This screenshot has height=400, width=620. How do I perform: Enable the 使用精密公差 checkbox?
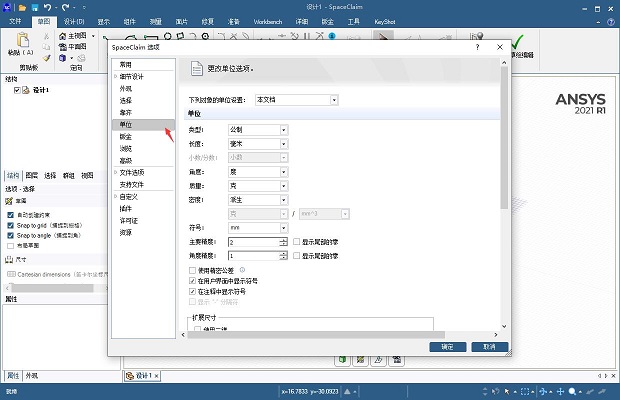coord(192,270)
